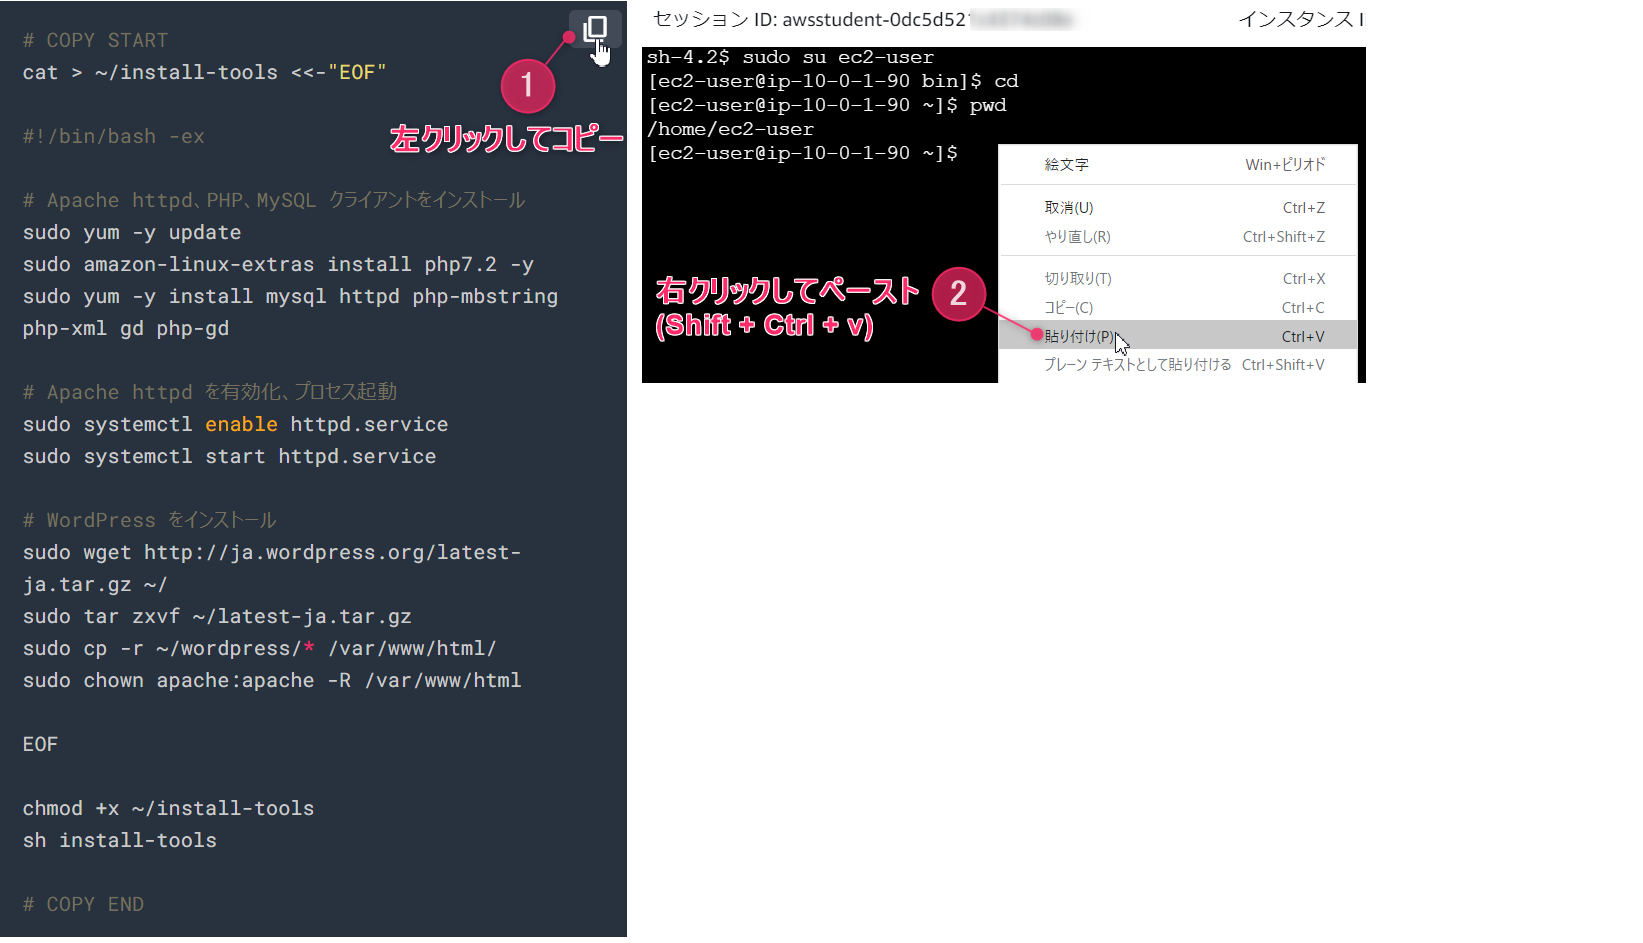This screenshot has height=943, width=1643.
Task: Click the copy-to-clipboard icon on the code block
Action: click(595, 29)
